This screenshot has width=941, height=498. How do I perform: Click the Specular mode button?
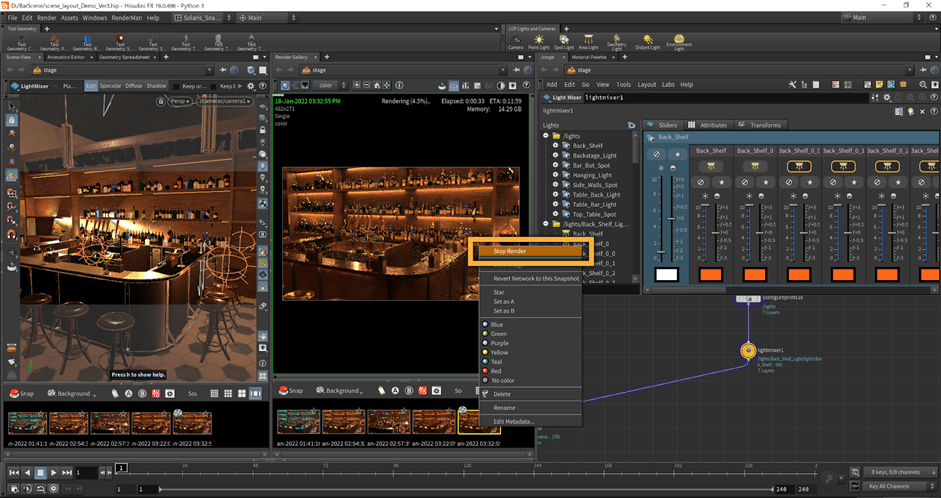(x=110, y=86)
